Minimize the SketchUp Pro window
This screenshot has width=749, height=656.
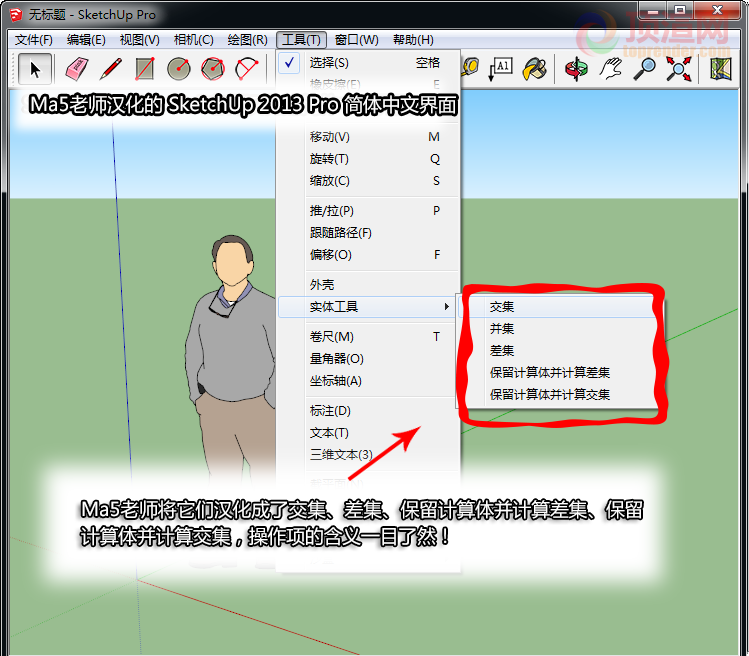pyautogui.click(x=652, y=11)
